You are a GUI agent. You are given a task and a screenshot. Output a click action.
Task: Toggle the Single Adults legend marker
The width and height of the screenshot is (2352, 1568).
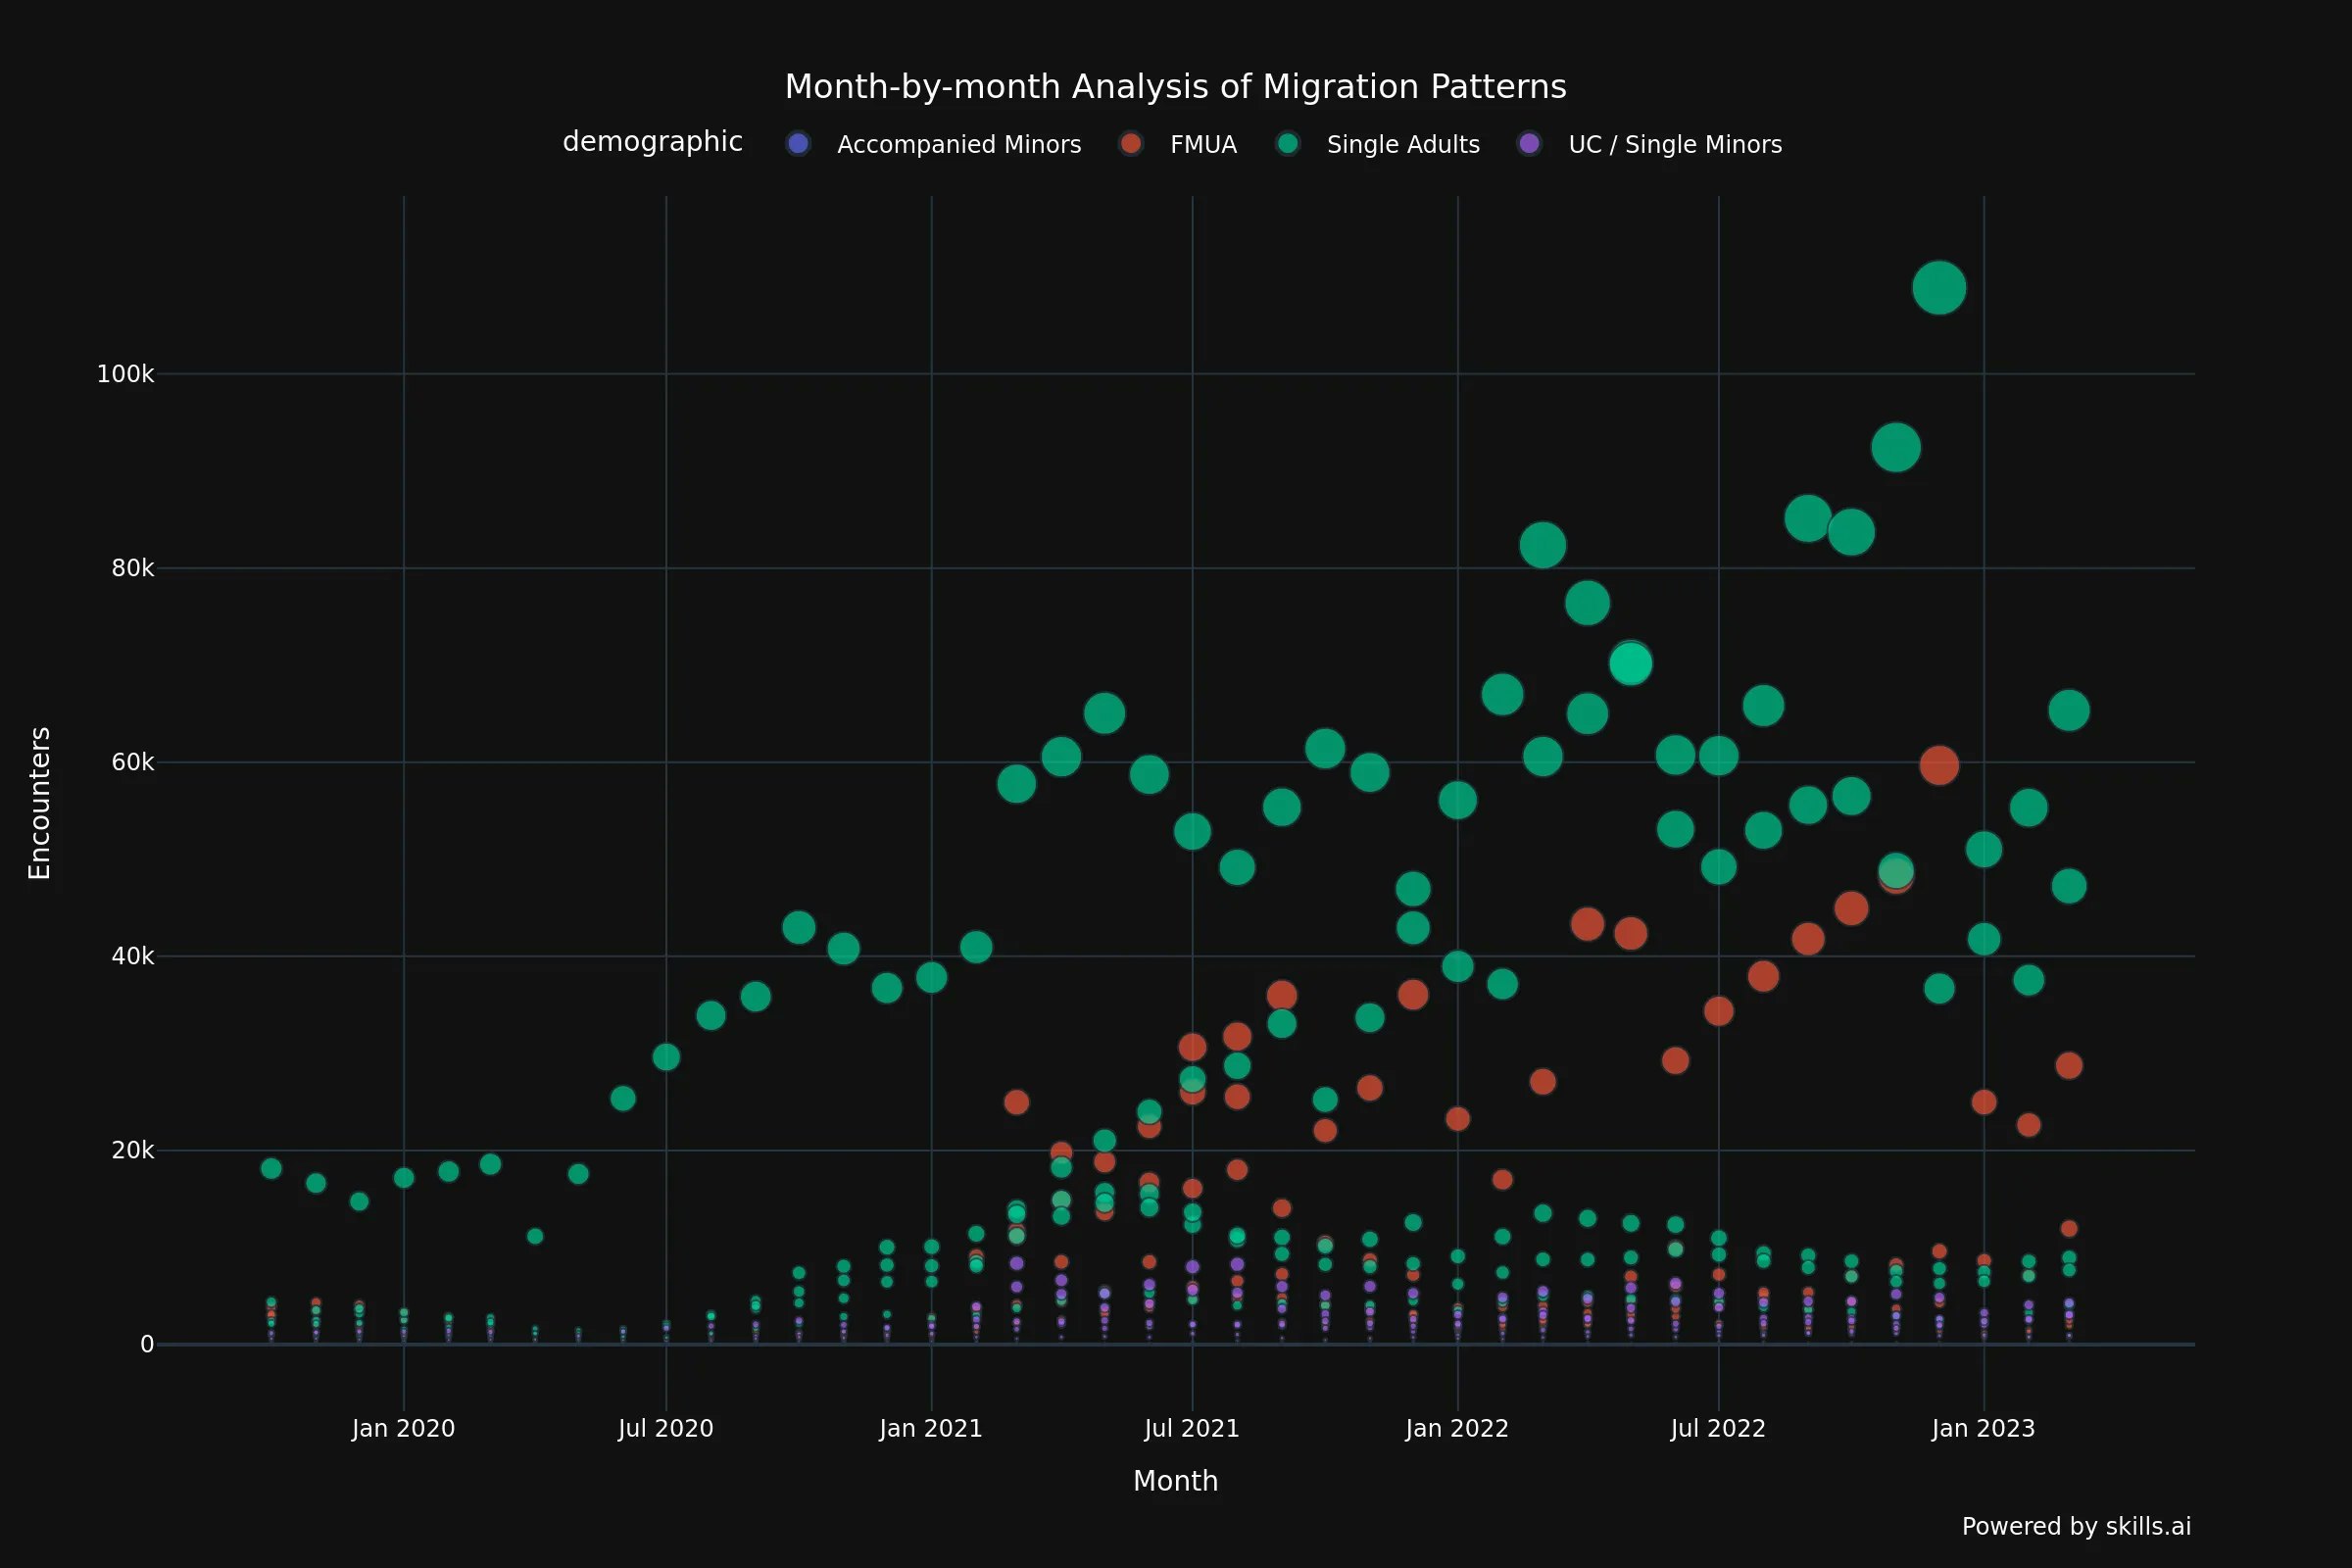pos(1288,144)
